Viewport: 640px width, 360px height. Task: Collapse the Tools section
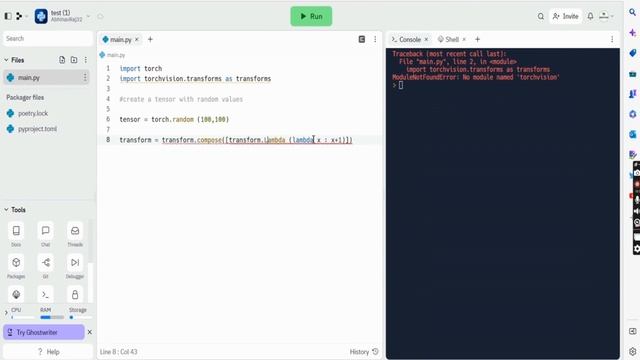pos(6,210)
